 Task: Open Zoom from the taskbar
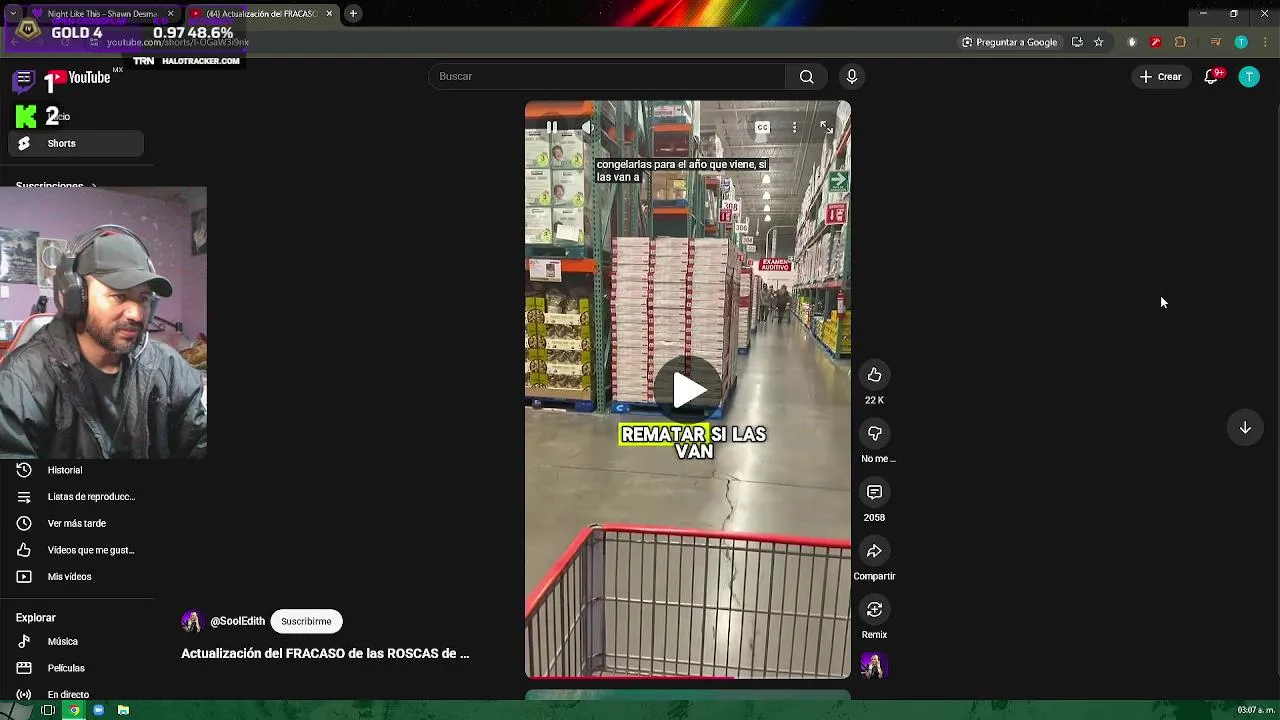point(98,710)
